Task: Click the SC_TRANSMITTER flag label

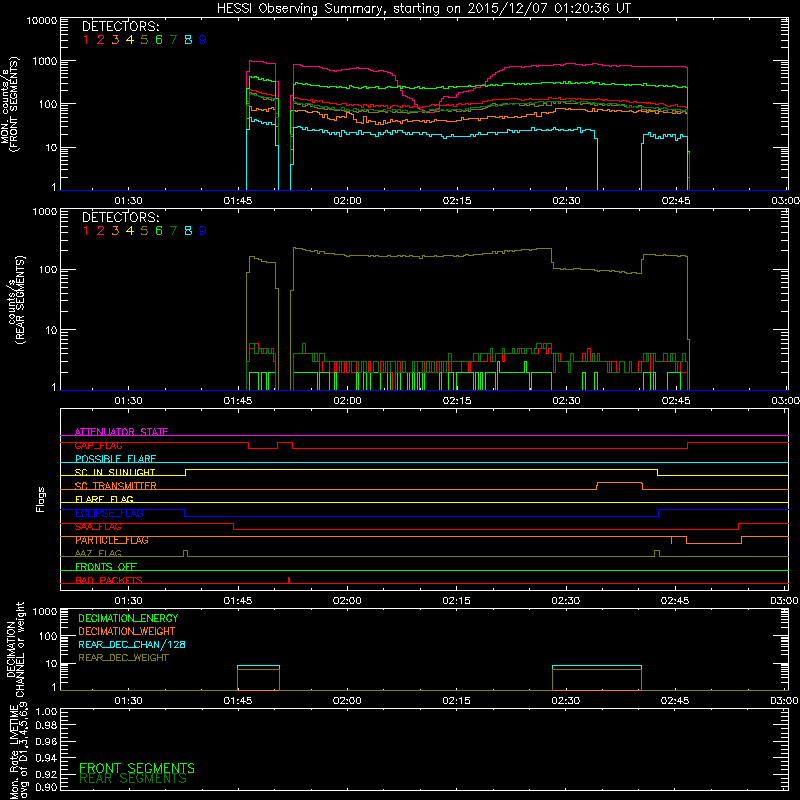Action: click(x=116, y=486)
